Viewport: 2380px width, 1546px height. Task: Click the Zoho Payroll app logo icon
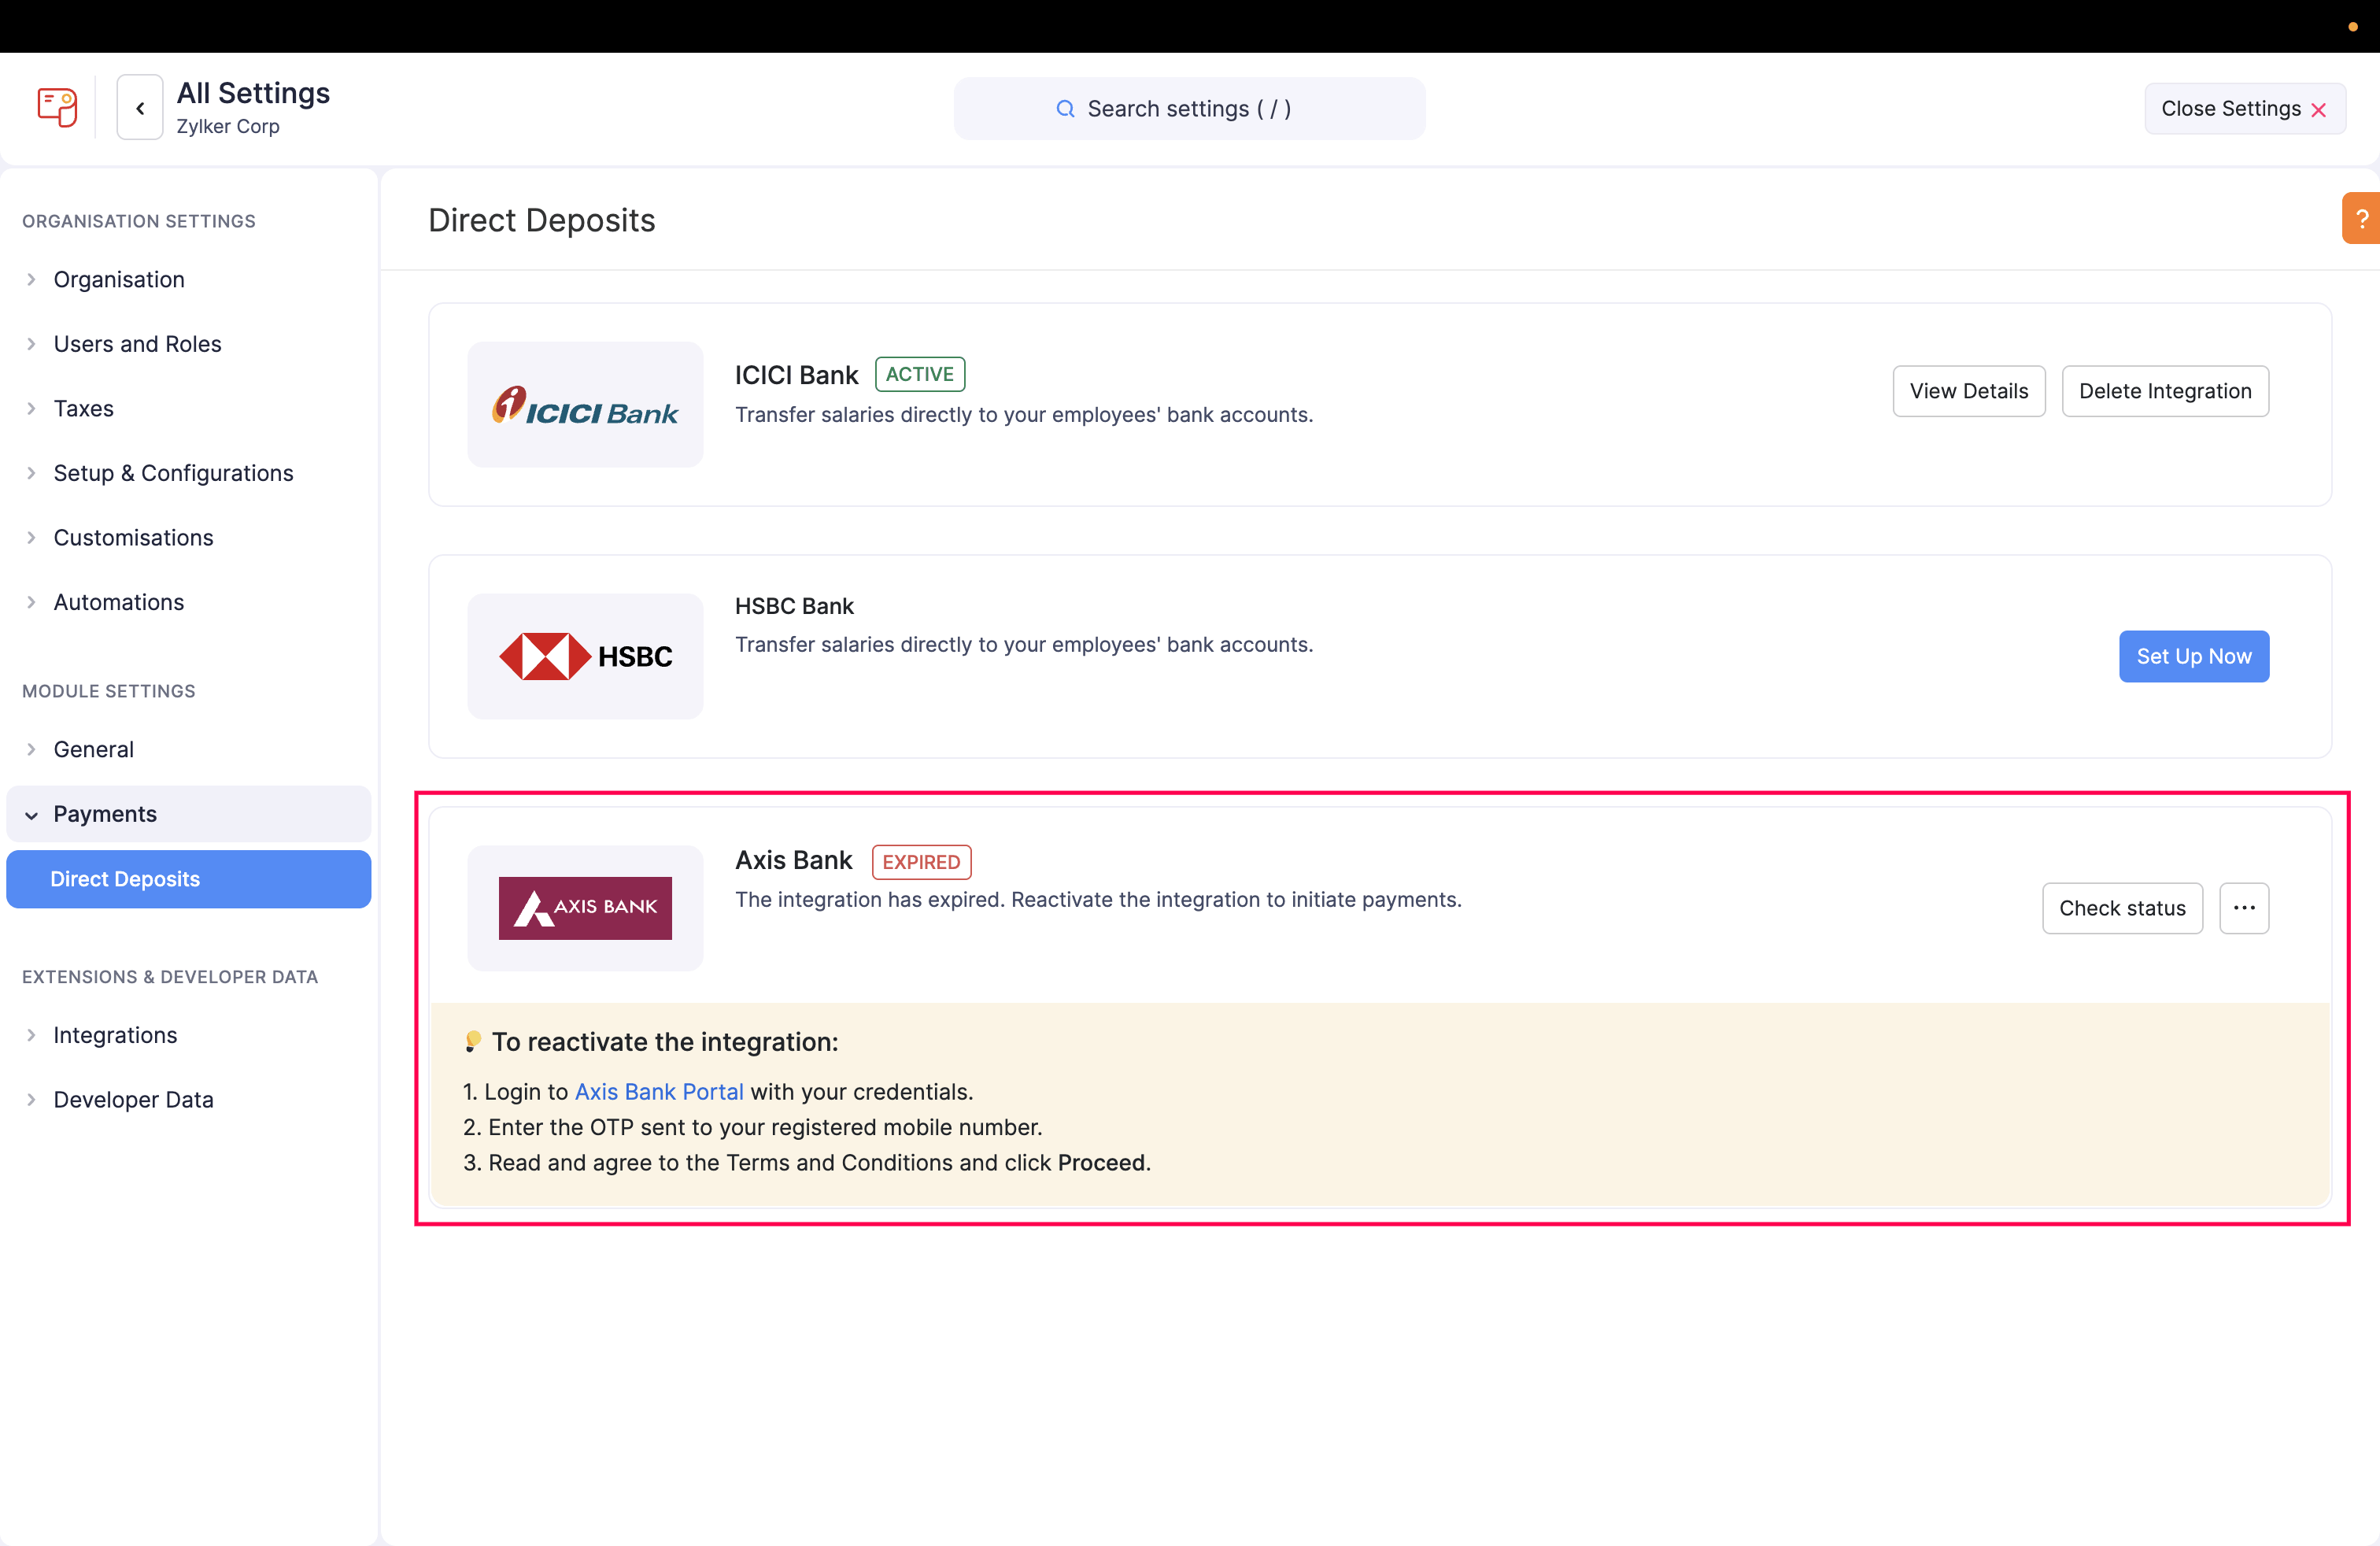(57, 107)
